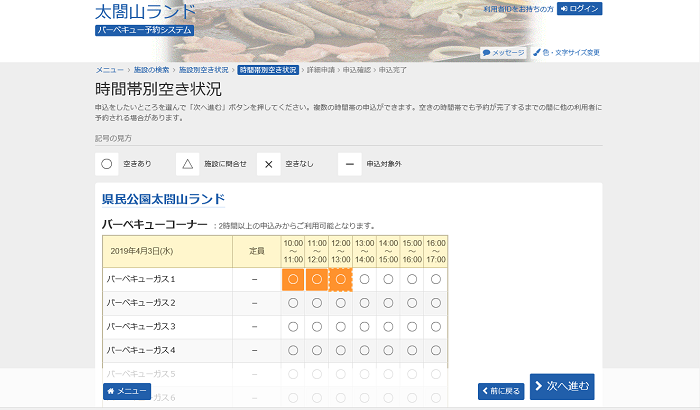
Task: Click the 2019年4月3日(水) date header cell
Action: pos(167,251)
